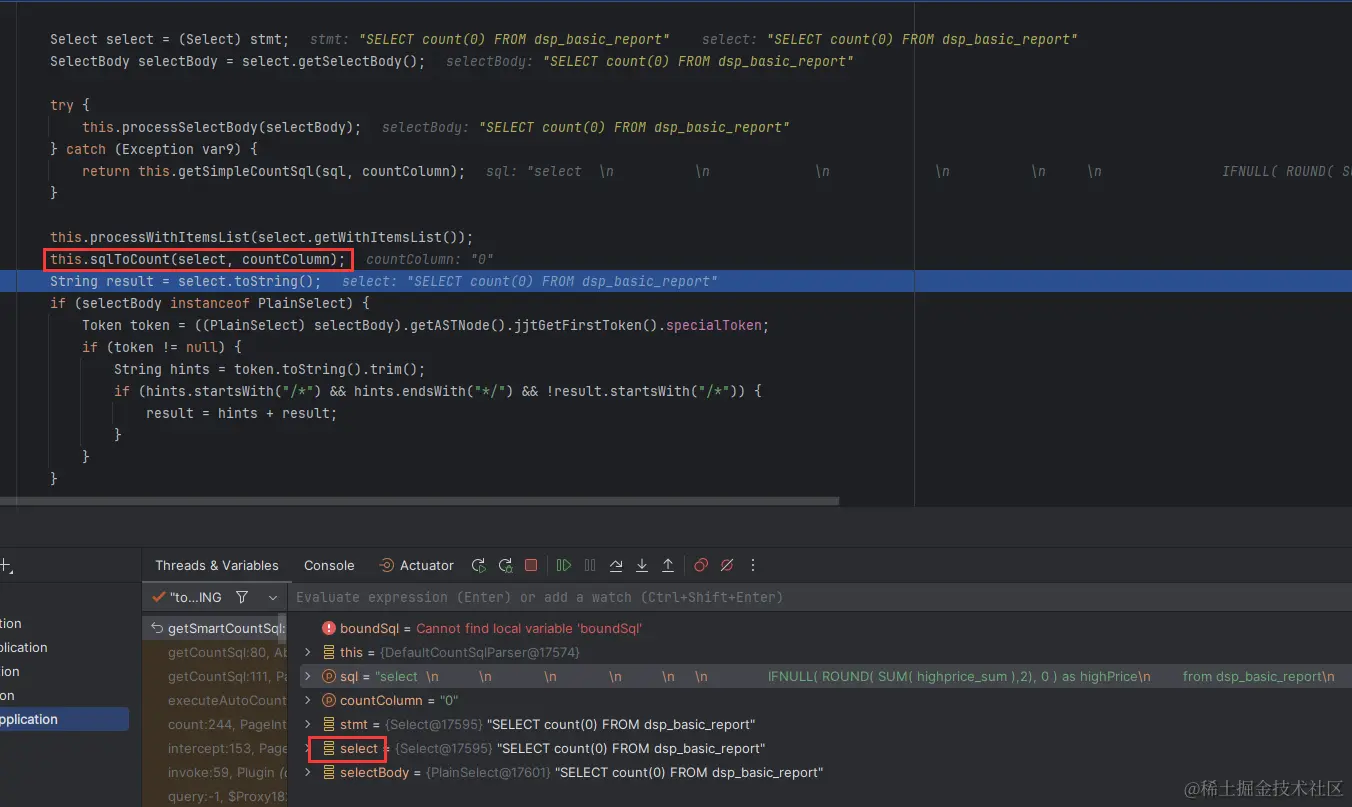
Task: Stop the debug session
Action: 531,565
